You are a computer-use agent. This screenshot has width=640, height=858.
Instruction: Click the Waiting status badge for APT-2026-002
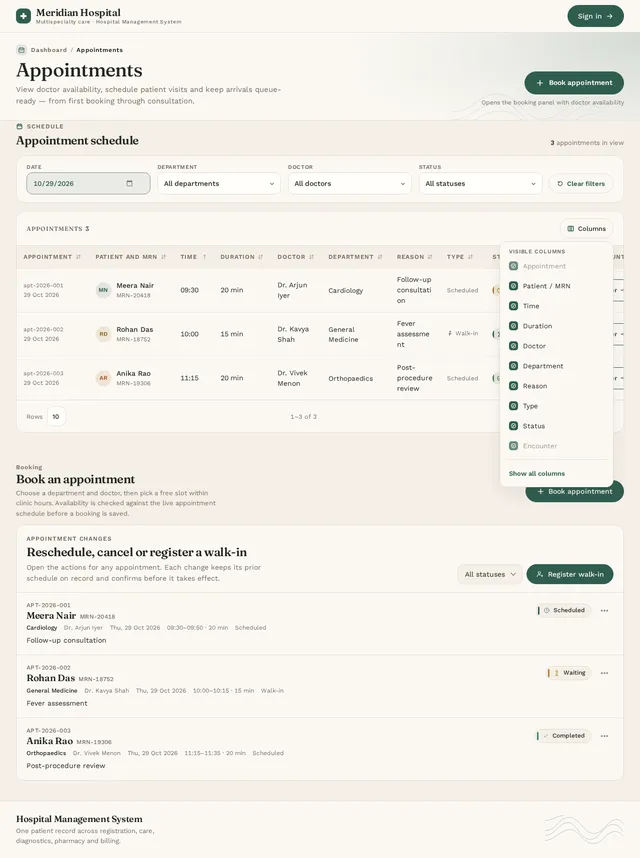[568, 673]
